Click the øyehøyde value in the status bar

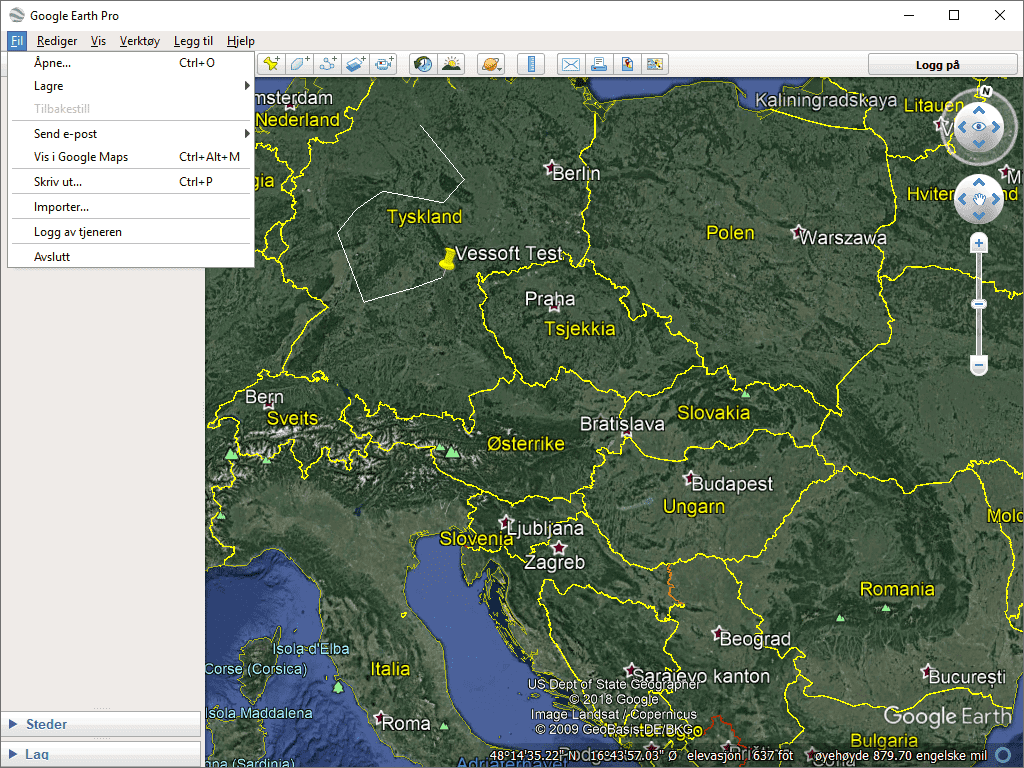click(x=901, y=756)
